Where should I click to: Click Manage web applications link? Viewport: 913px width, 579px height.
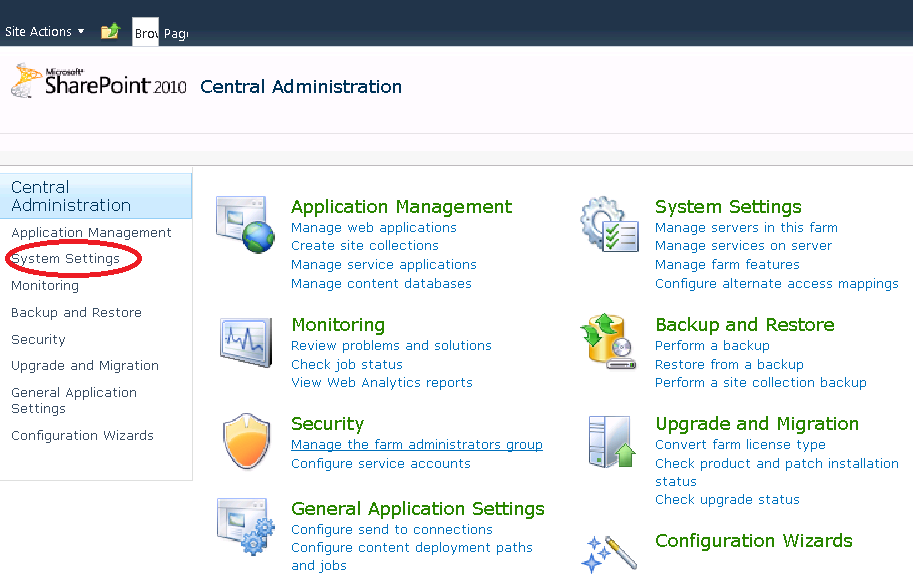[x=374, y=227]
